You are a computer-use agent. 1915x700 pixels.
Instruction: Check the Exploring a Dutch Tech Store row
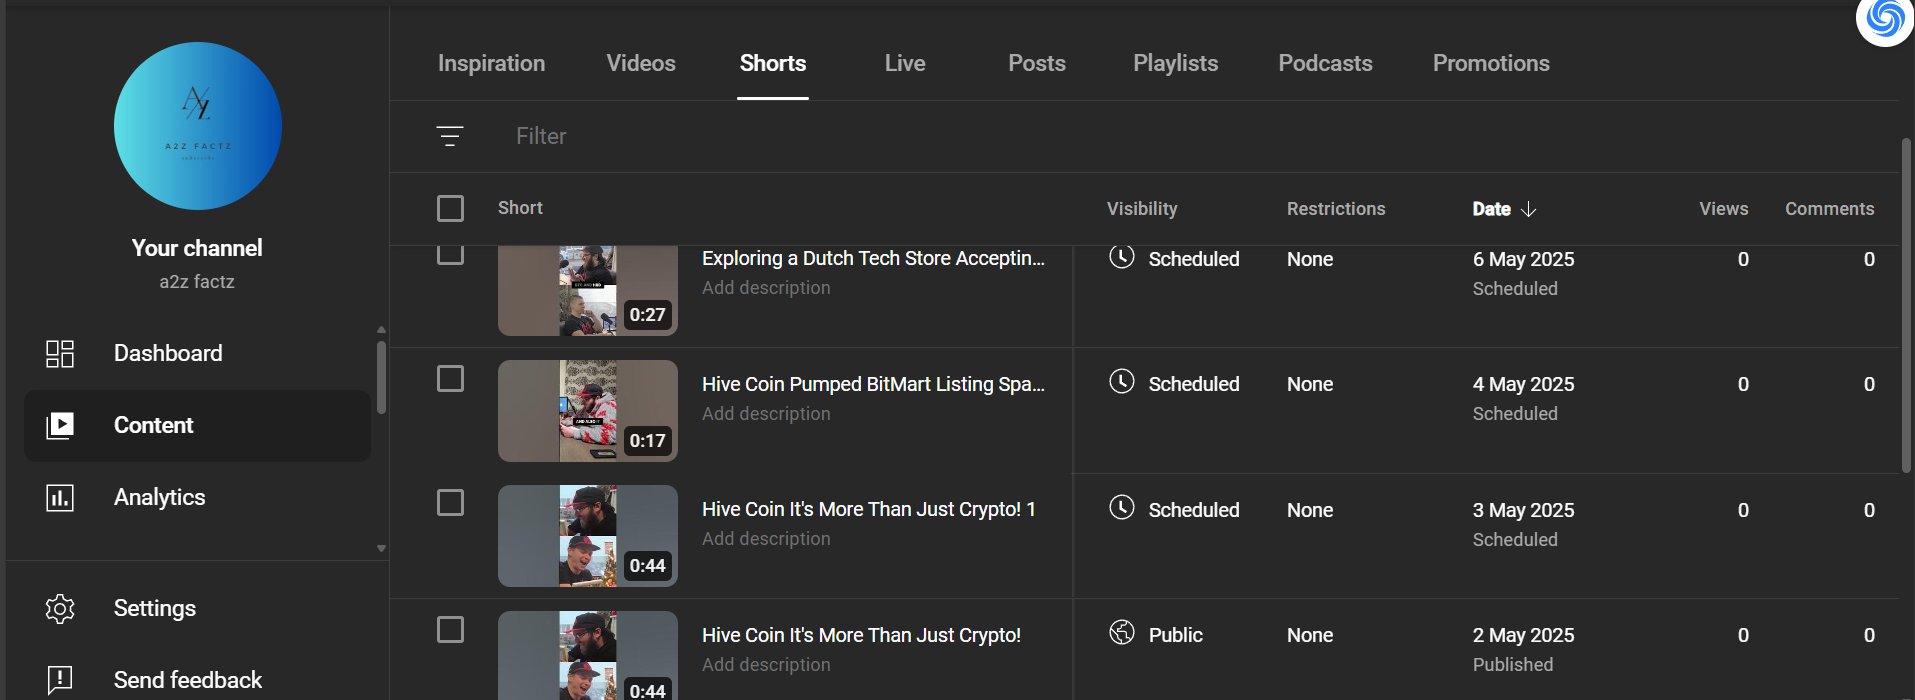point(451,254)
